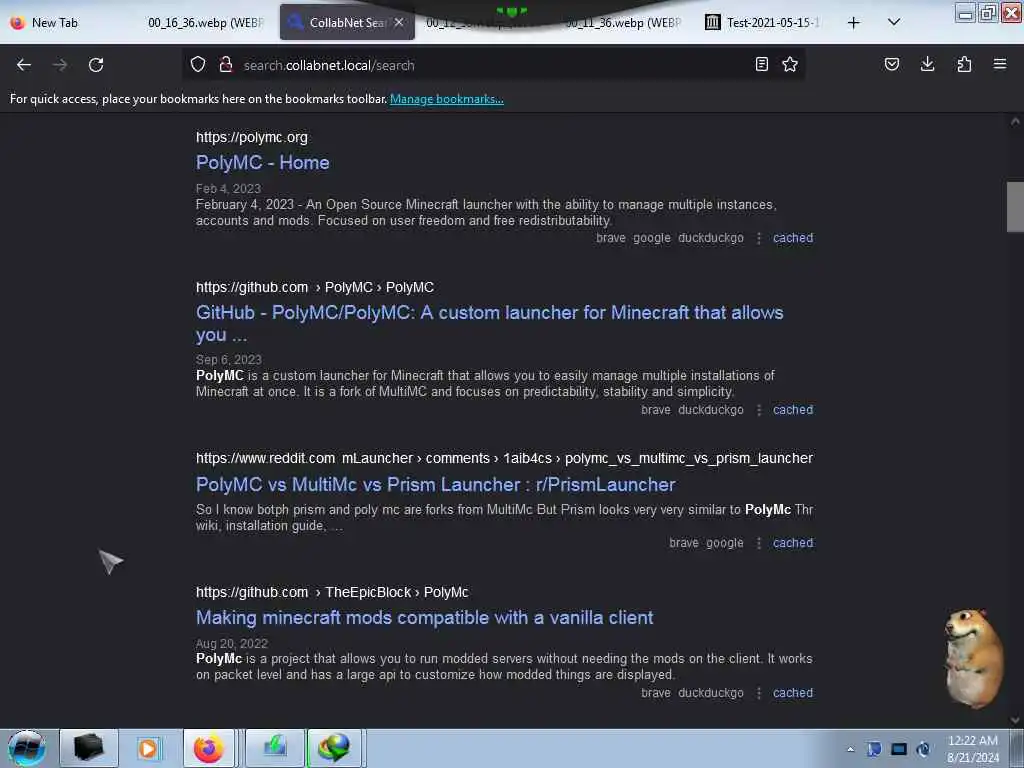Show hidden system tray icons
The width and height of the screenshot is (1024, 768).
tap(850, 750)
